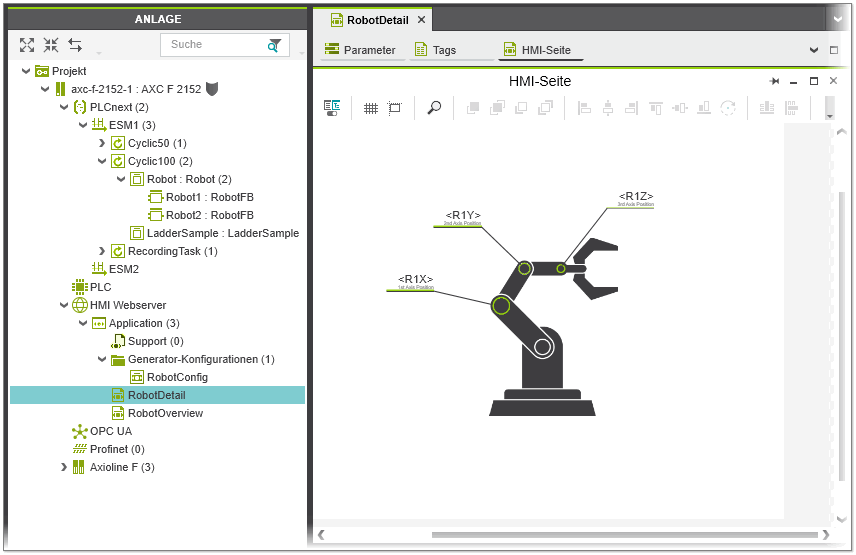Toggle the grid display in HMI toolbar
Screen dimensions: 856x555
(x=370, y=108)
